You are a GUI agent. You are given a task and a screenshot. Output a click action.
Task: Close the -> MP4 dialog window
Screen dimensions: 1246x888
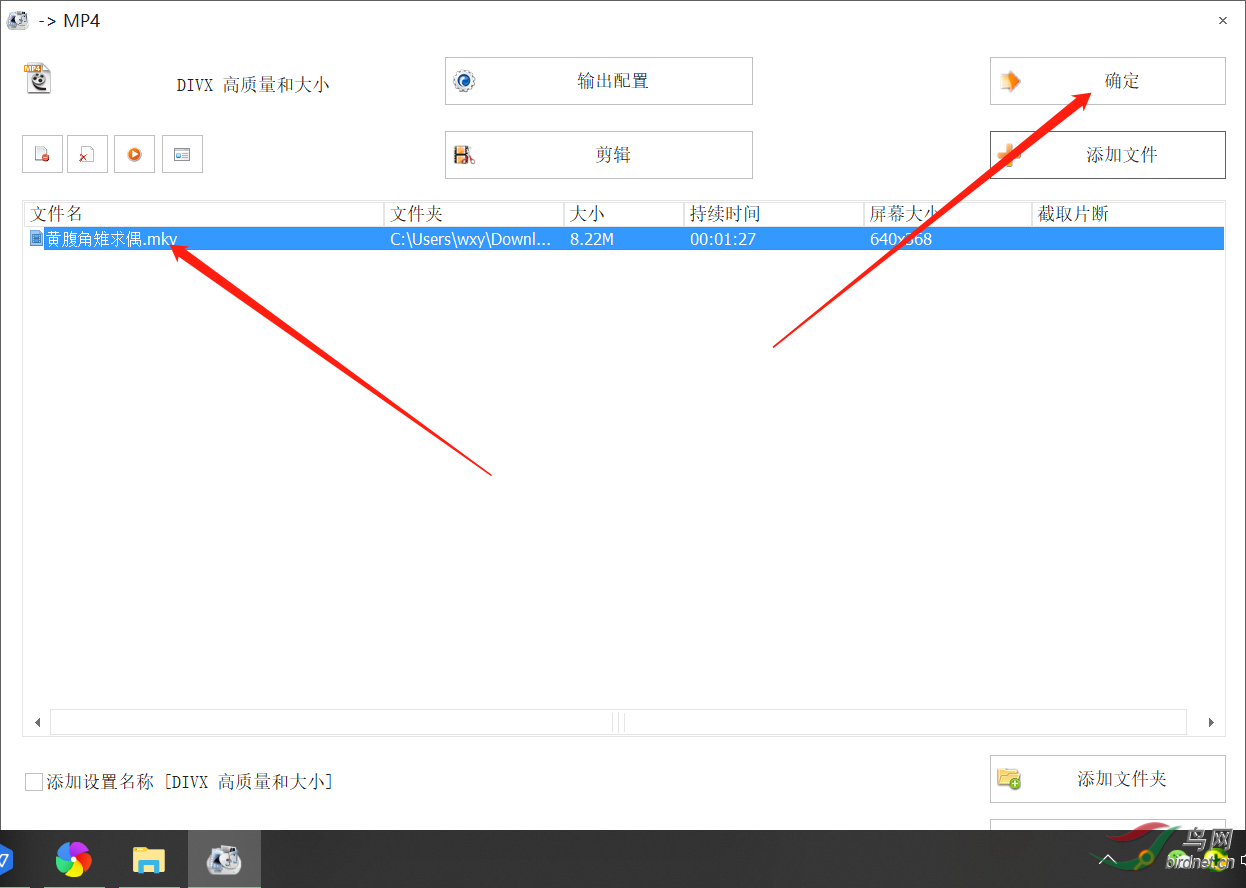[x=1222, y=20]
